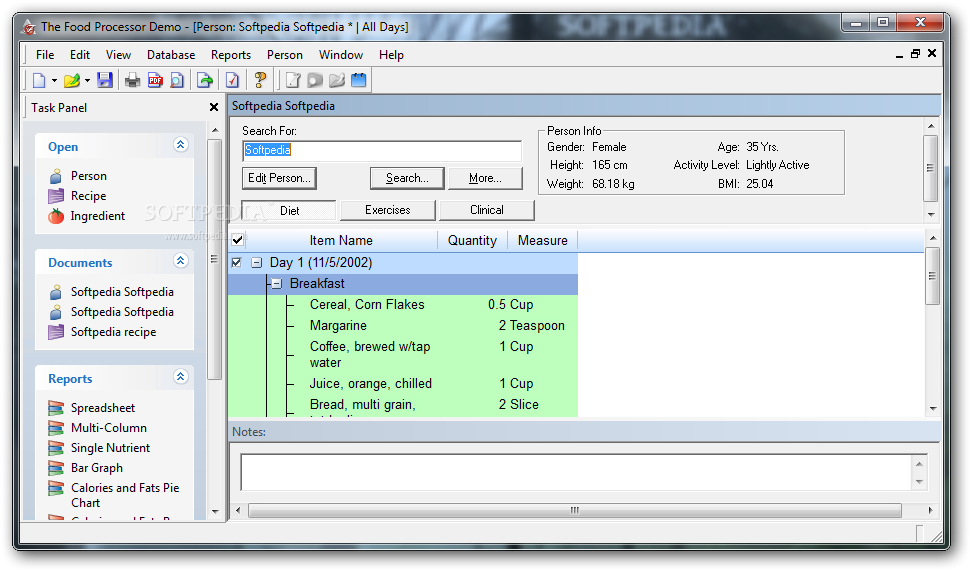Image resolution: width=971 pixels, height=571 pixels.
Task: Collapse the Day 1 tree node
Action: click(256, 263)
